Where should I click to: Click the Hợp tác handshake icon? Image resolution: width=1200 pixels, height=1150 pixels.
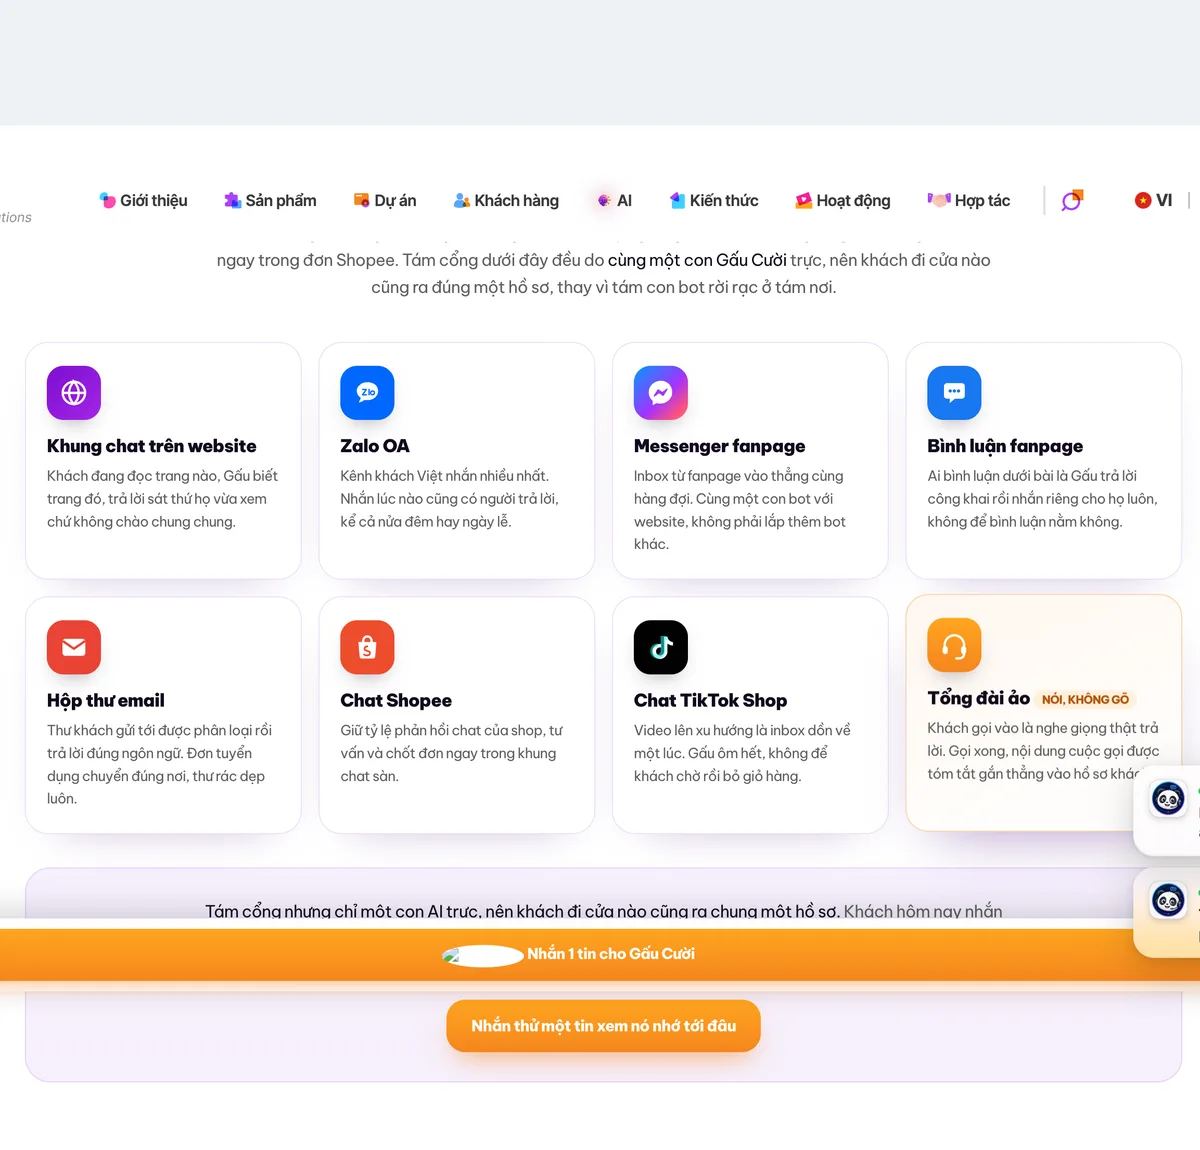point(938,200)
